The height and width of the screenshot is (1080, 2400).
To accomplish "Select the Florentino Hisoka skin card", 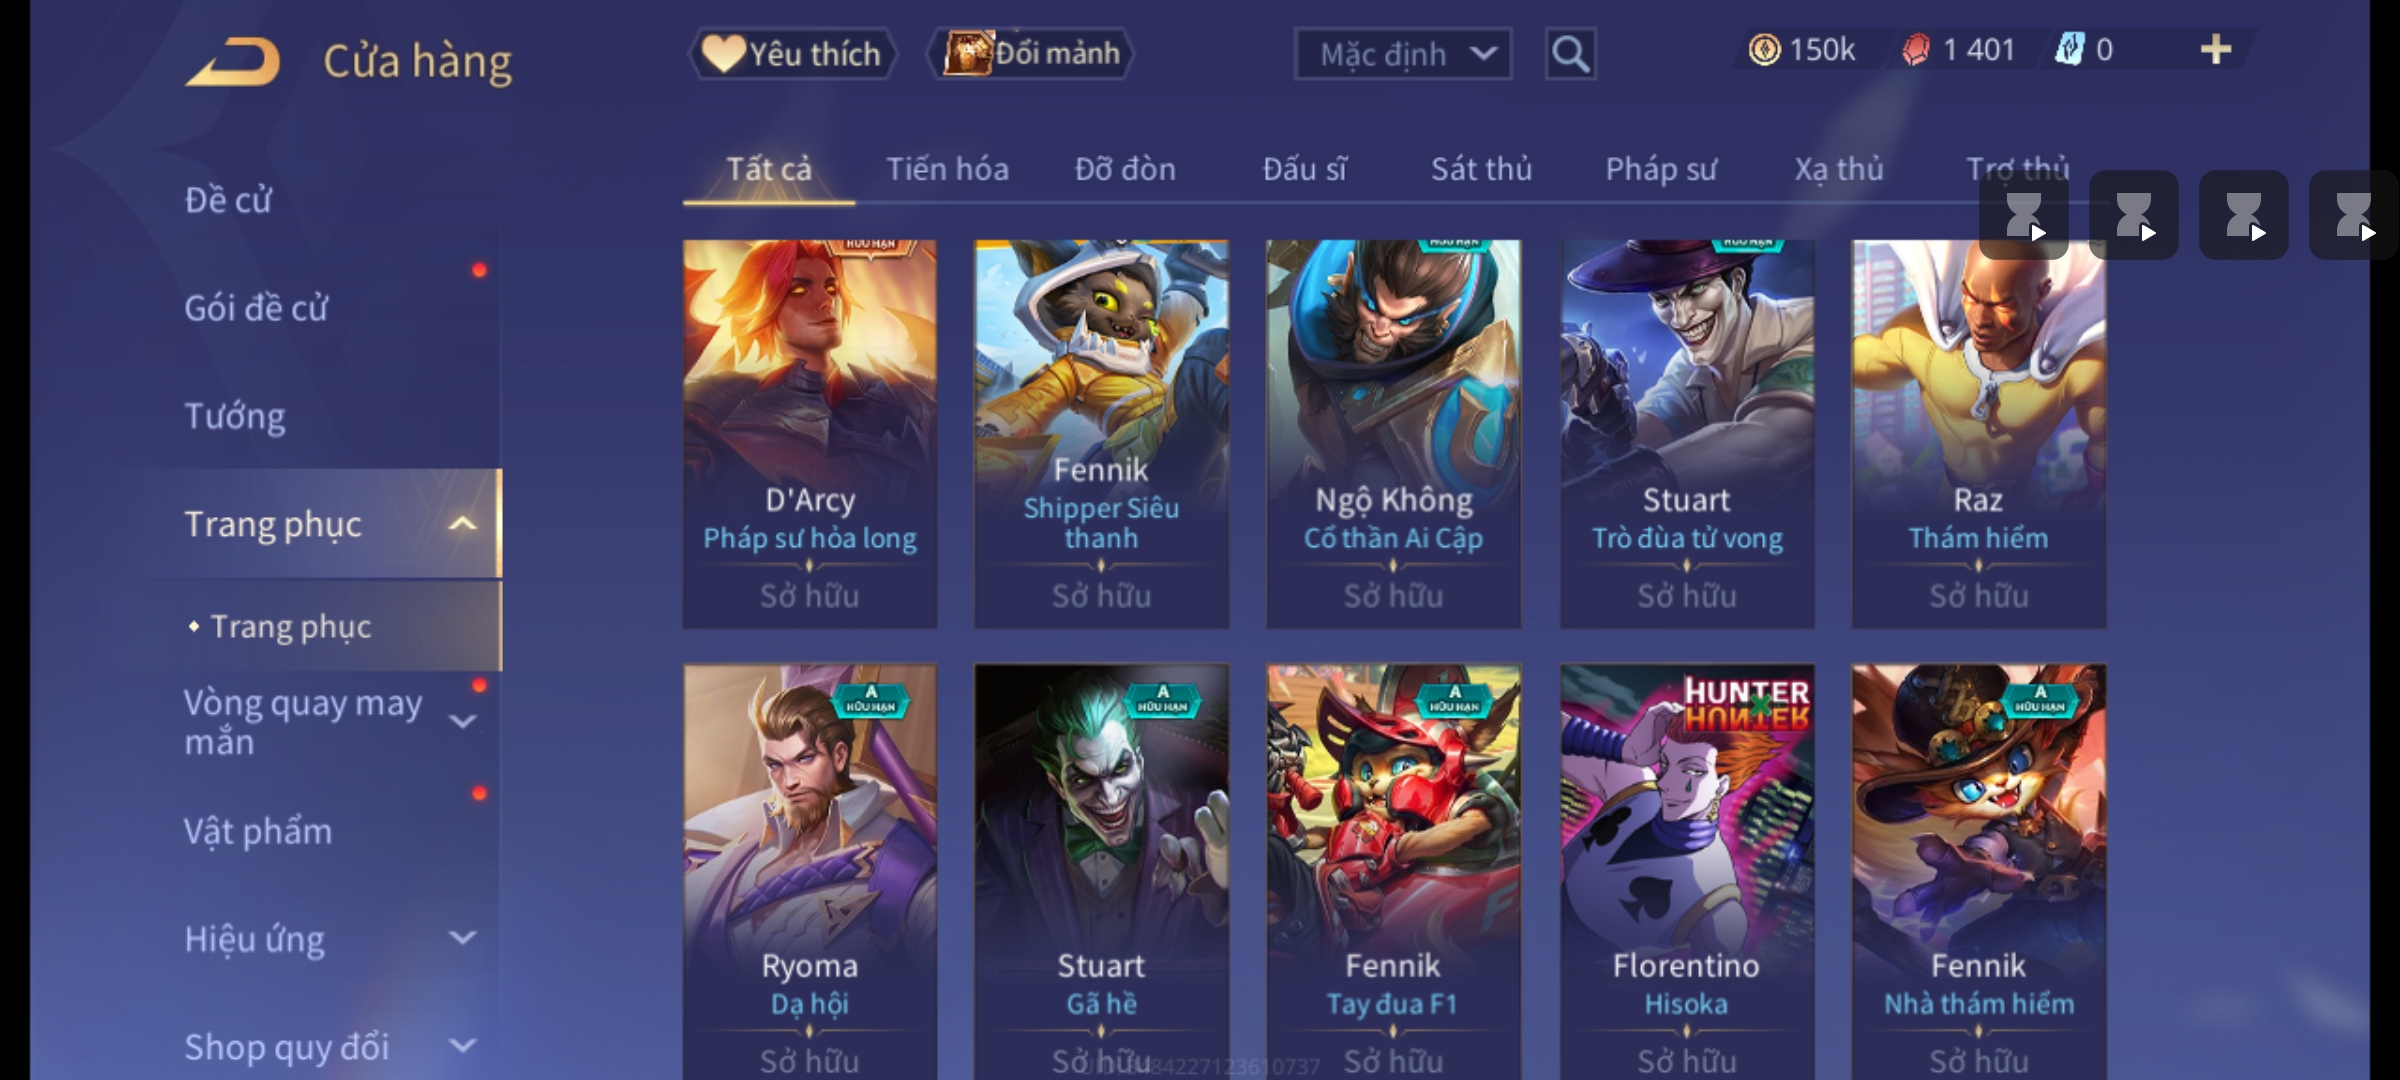I will 1687,872.
